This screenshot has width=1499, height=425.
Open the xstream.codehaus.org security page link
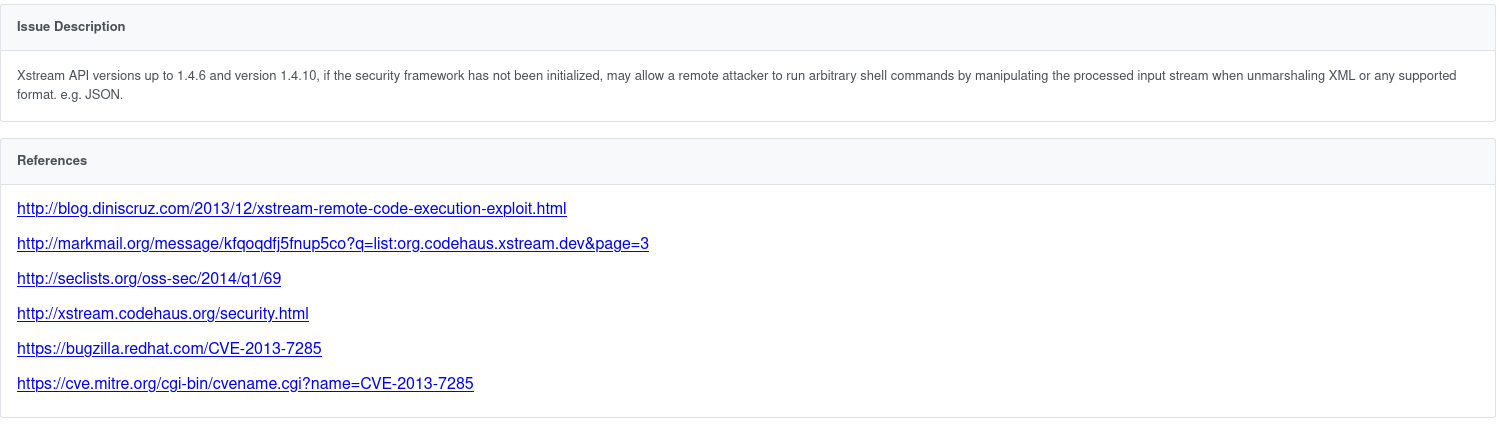162,314
